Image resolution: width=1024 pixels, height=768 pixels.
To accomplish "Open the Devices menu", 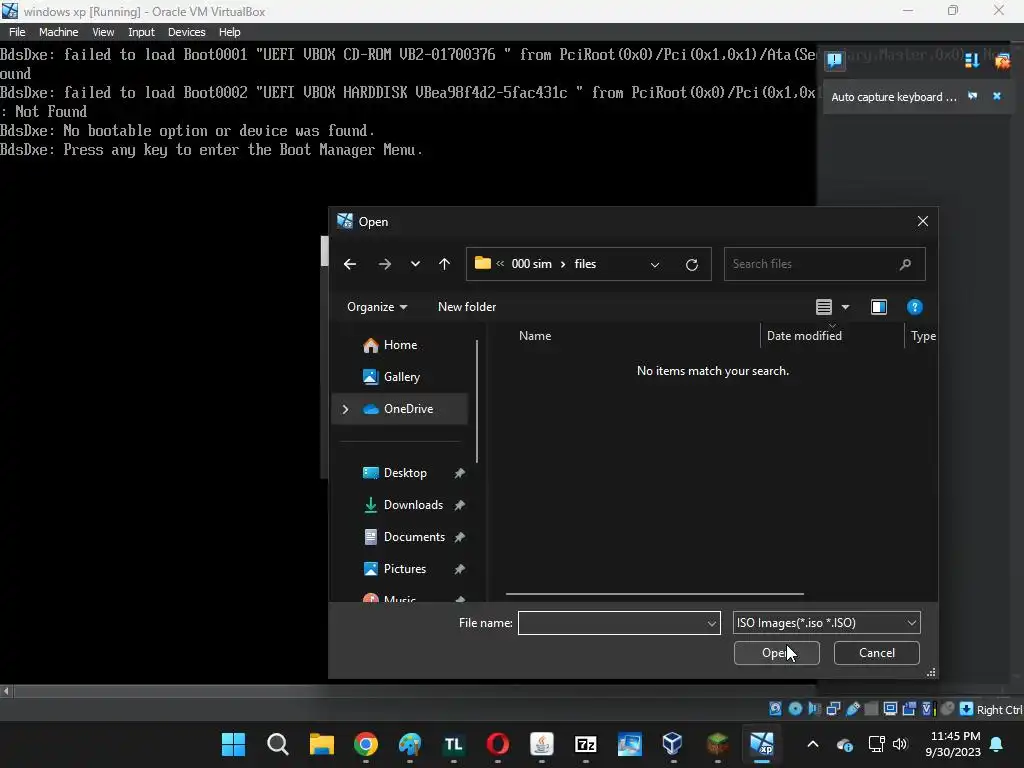I will pos(186,32).
